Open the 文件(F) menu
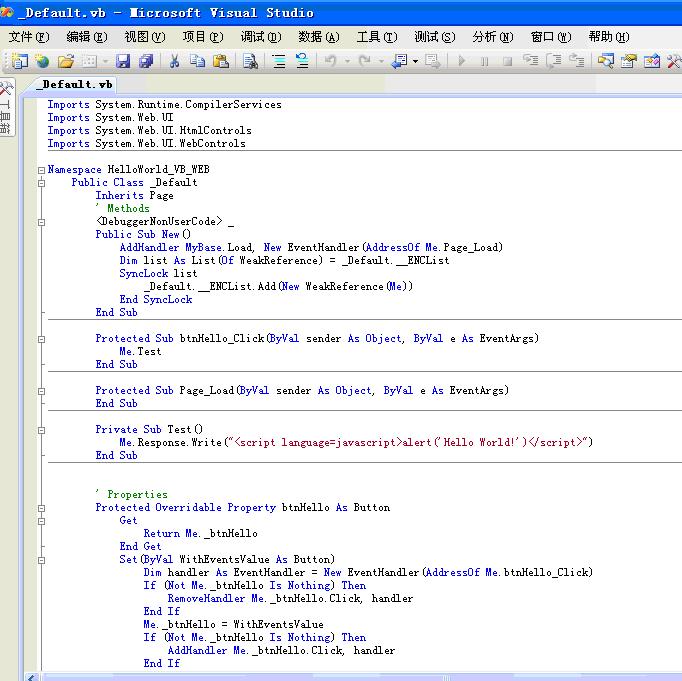This screenshot has height=681, width=682. pos(29,37)
